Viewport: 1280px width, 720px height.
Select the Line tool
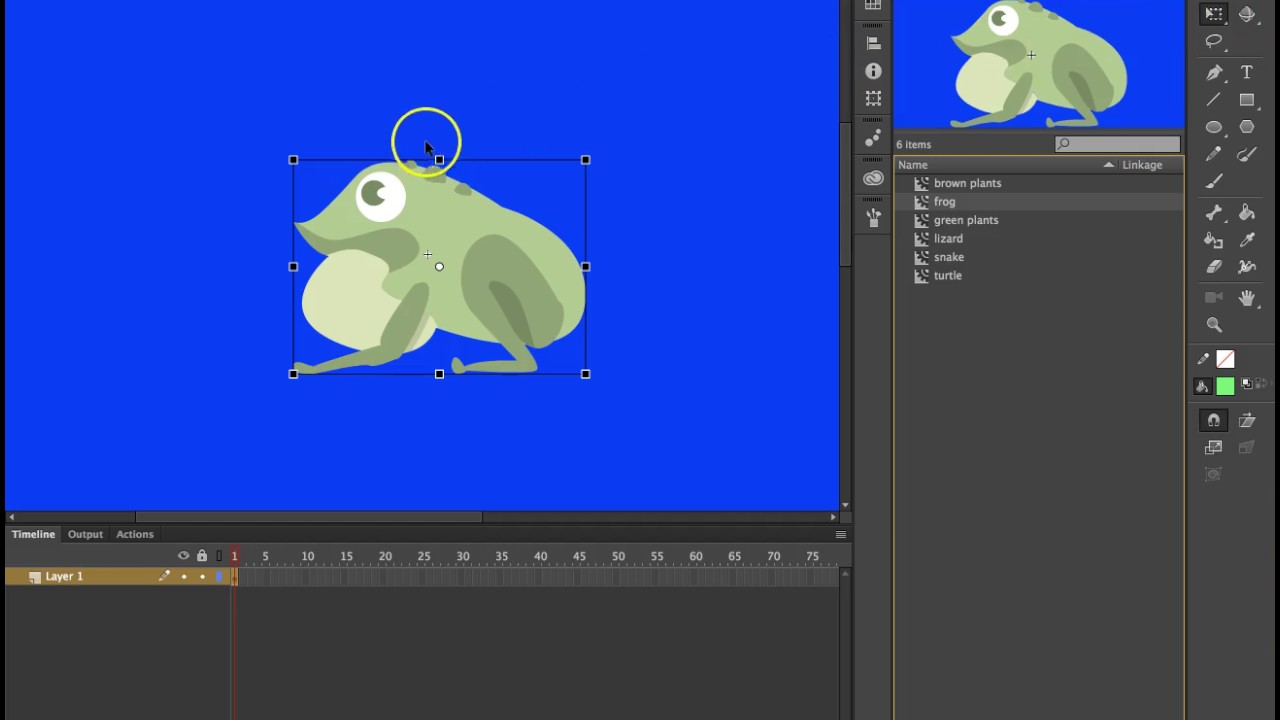click(x=1214, y=100)
